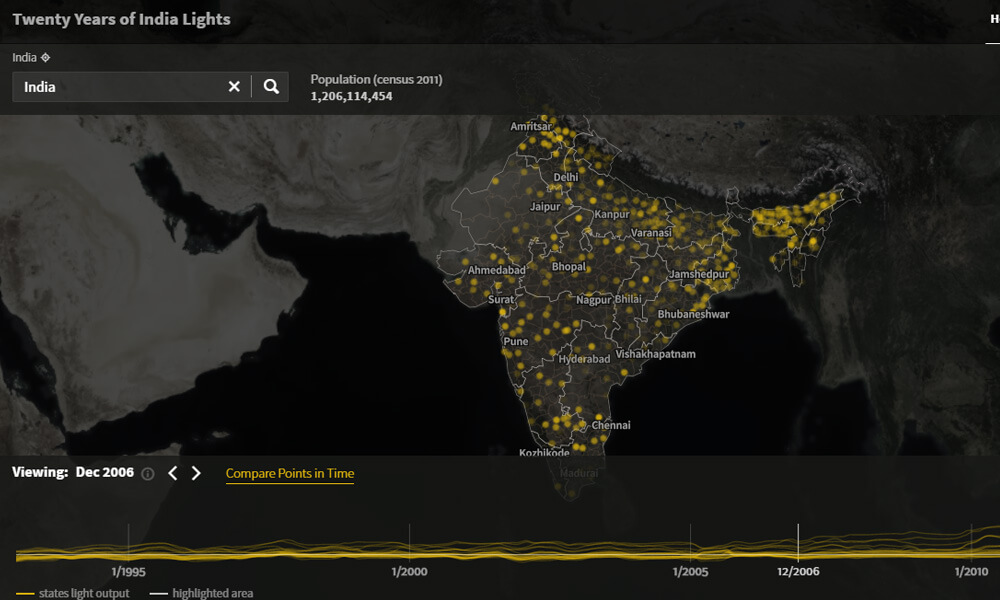This screenshot has height=600, width=1000.
Task: Click the India breadcrumb label
Action: [25, 57]
